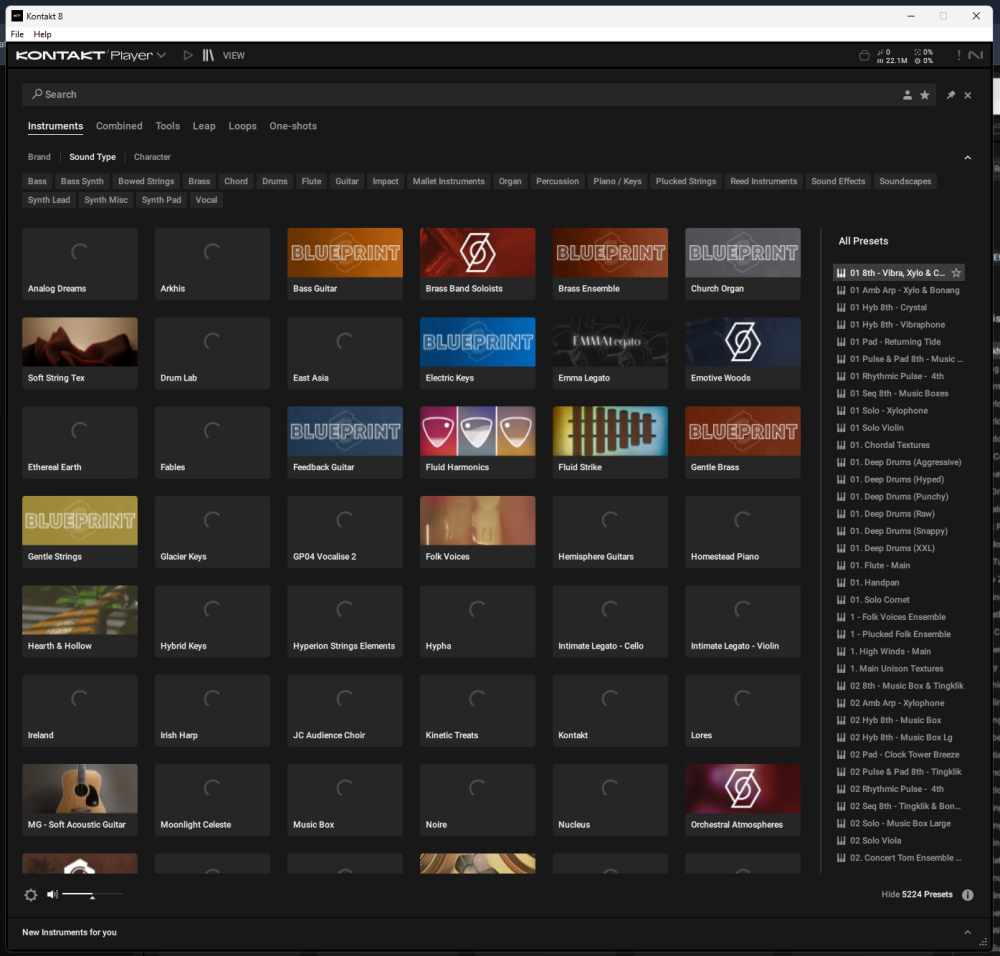Image resolution: width=1000 pixels, height=956 pixels.
Task: Select the Folk Voices instrument
Action: (478, 531)
